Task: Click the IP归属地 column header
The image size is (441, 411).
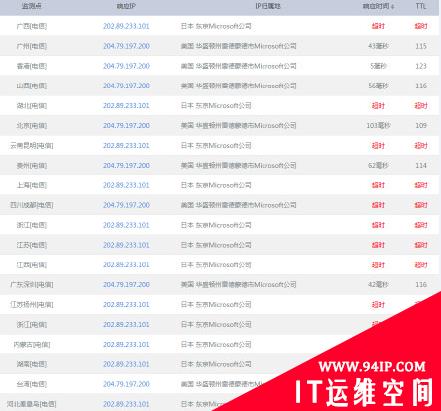Action: tap(268, 6)
